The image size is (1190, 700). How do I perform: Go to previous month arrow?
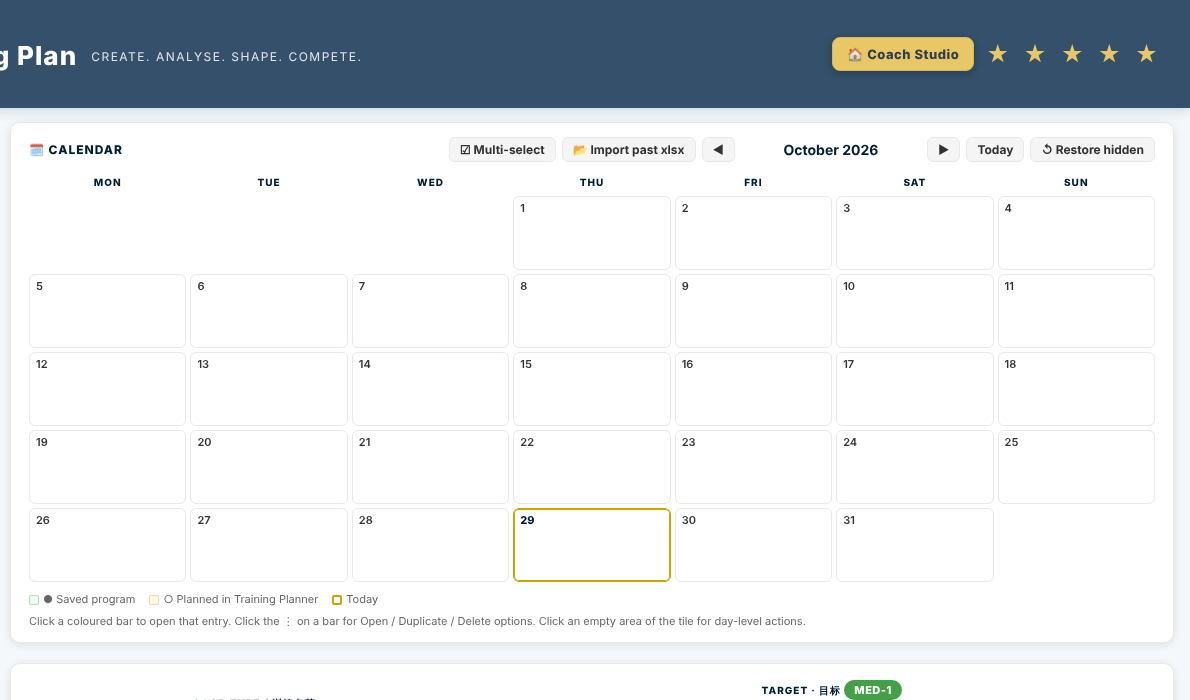click(718, 150)
